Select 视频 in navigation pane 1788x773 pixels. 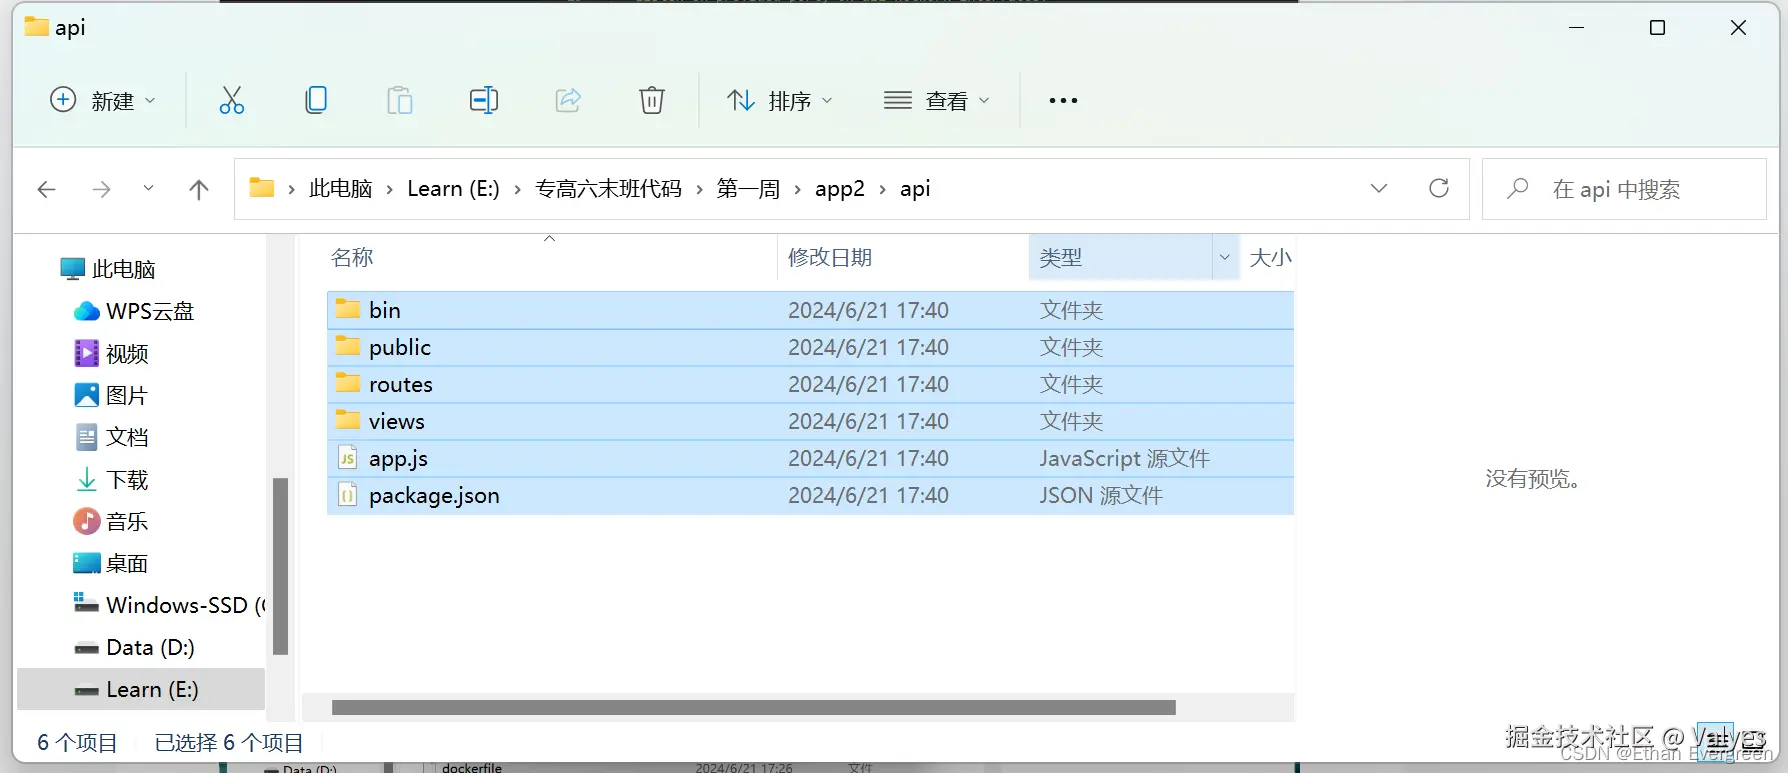point(127,354)
